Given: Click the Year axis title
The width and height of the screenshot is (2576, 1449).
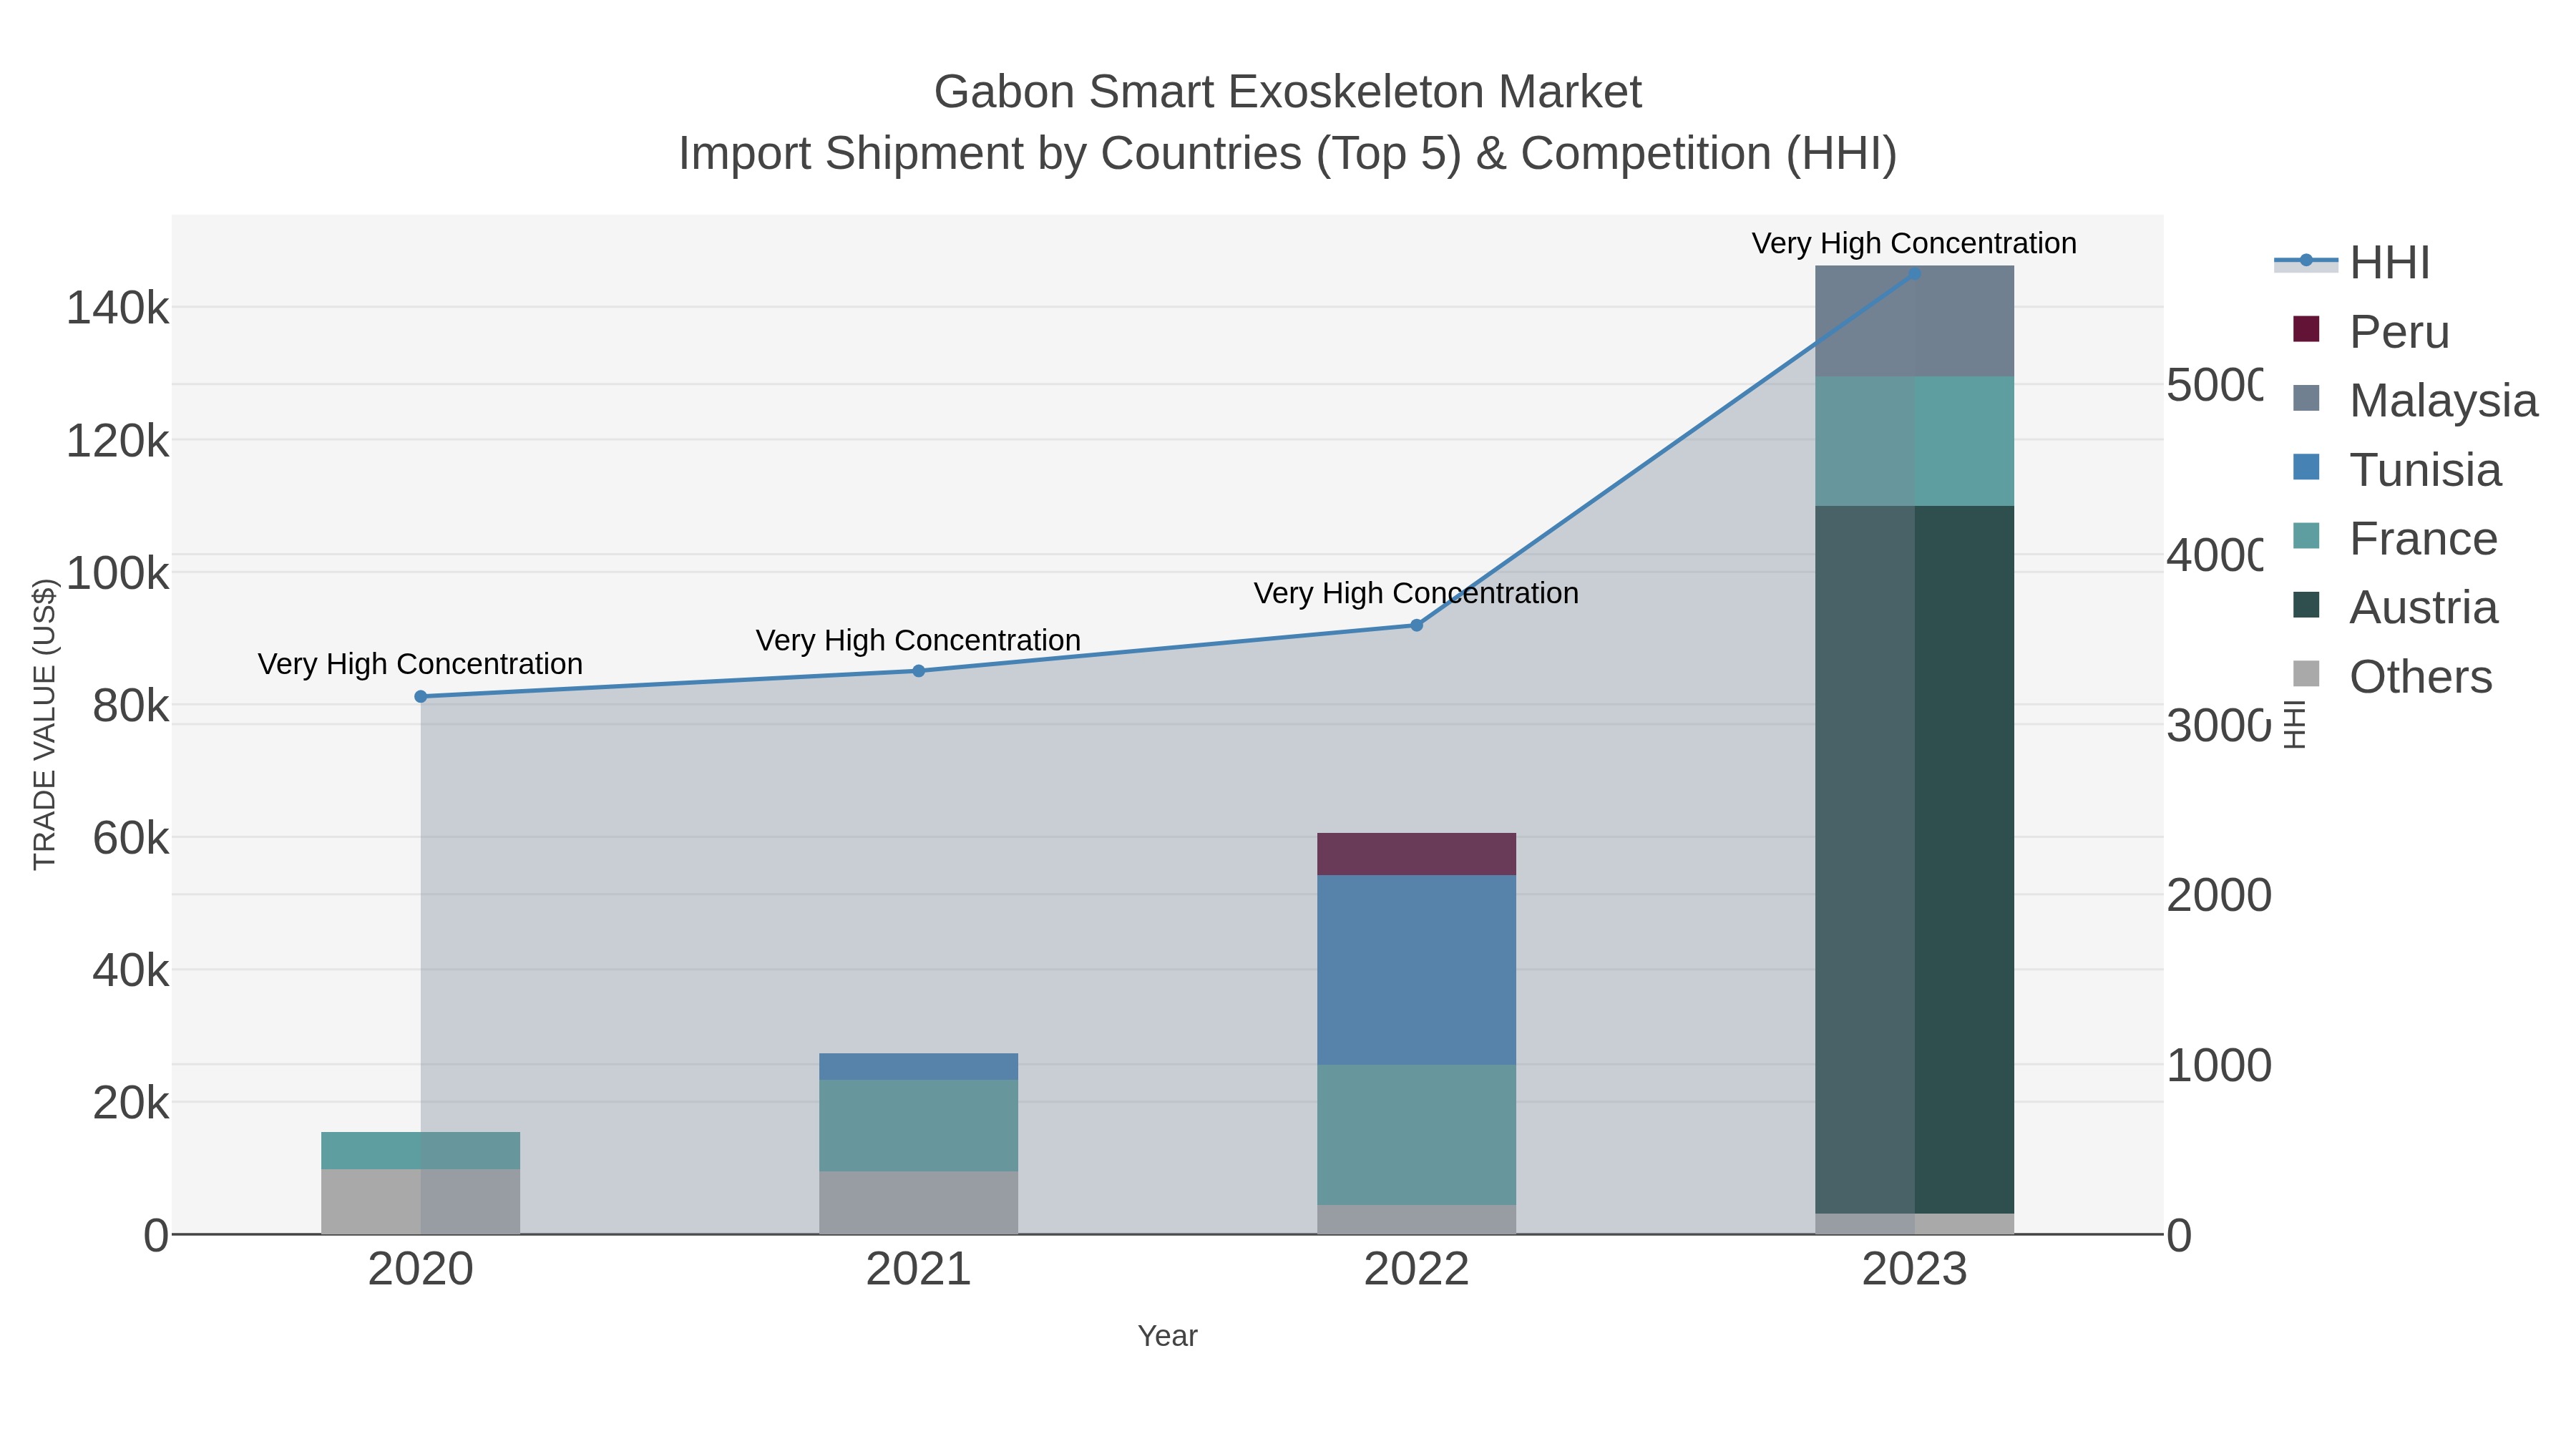Looking at the screenshot, I should coord(1167,1336).
